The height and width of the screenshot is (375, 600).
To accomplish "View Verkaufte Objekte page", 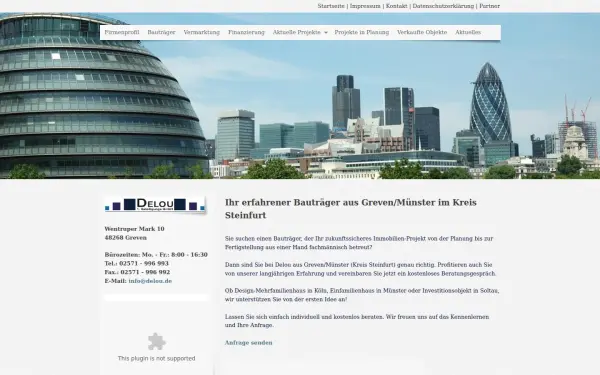I will 422,33.
